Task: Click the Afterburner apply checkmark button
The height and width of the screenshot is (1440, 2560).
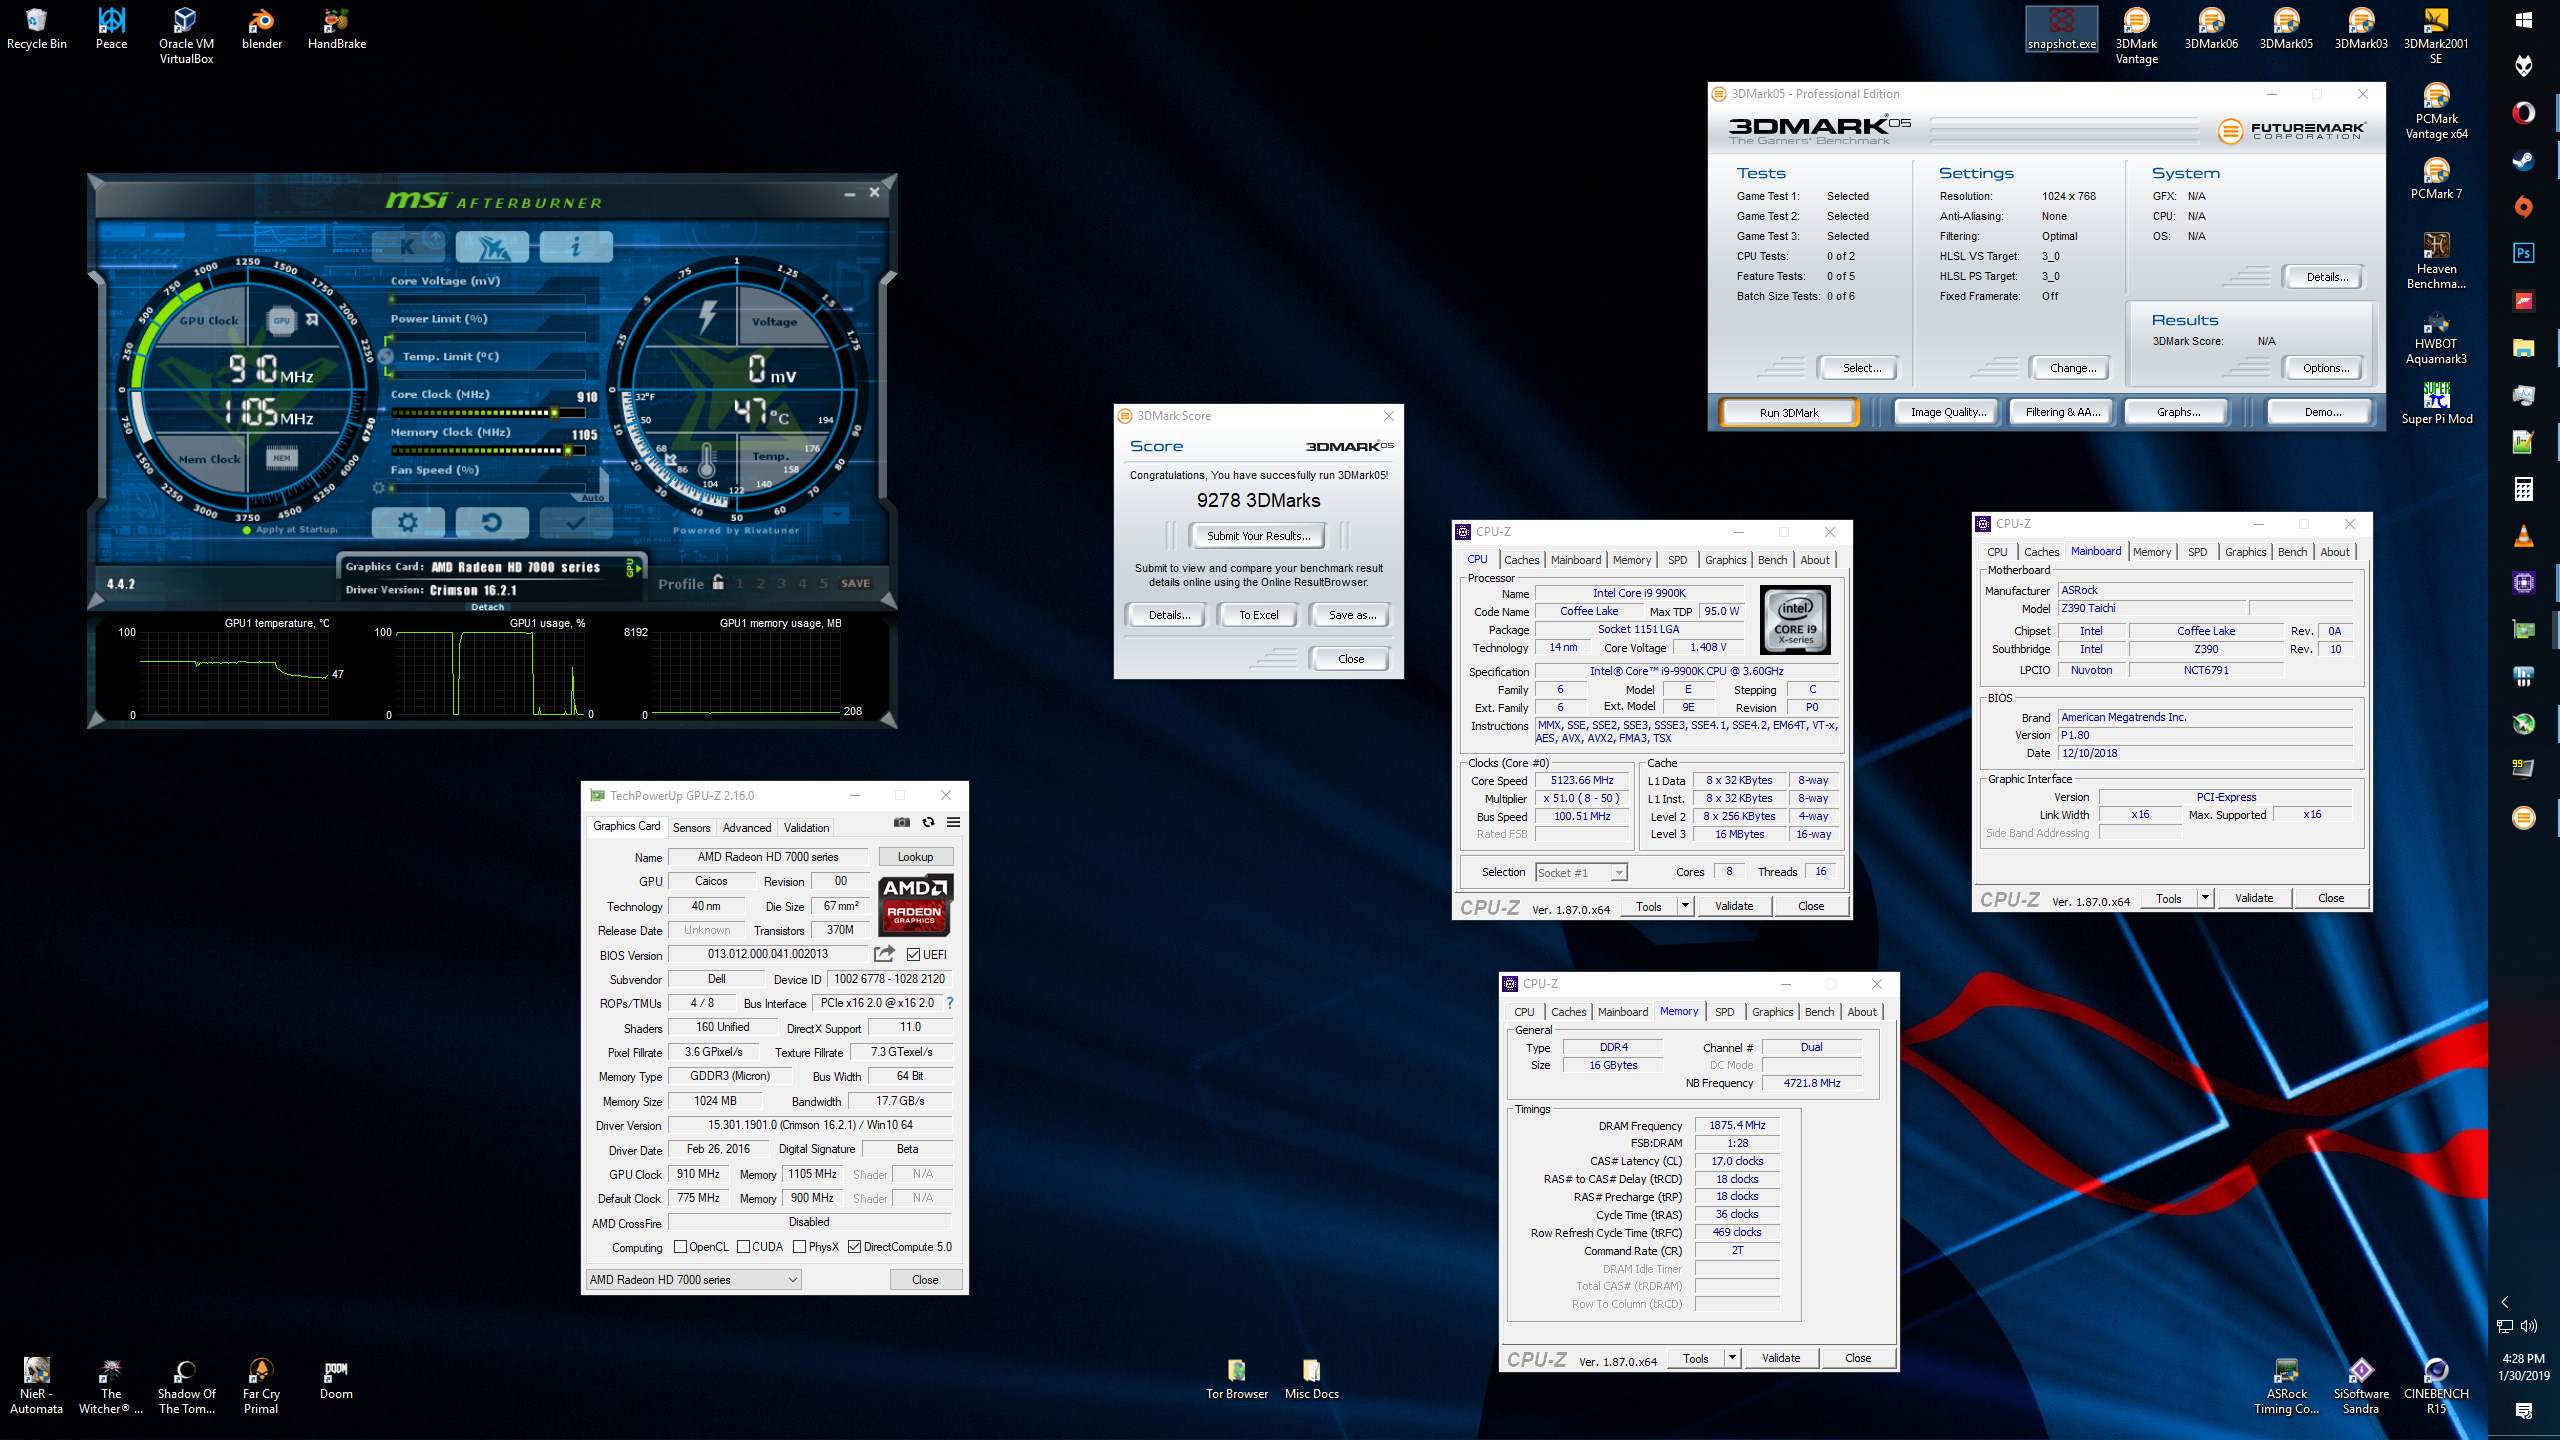Action: pos(575,521)
